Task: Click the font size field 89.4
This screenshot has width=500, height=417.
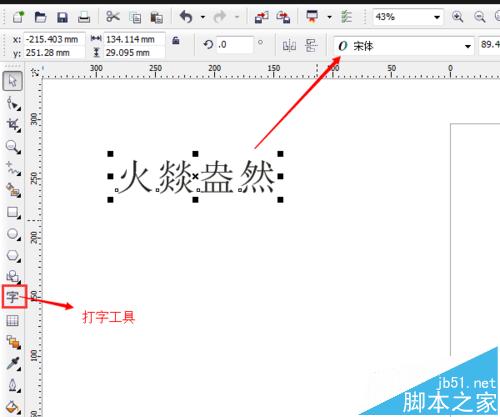Action: pyautogui.click(x=489, y=44)
